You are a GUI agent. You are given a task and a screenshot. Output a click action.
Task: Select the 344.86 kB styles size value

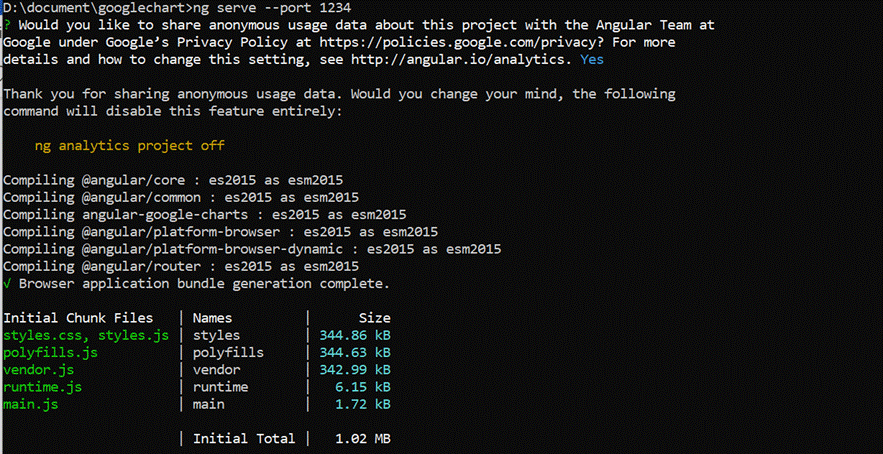pyautogui.click(x=353, y=336)
